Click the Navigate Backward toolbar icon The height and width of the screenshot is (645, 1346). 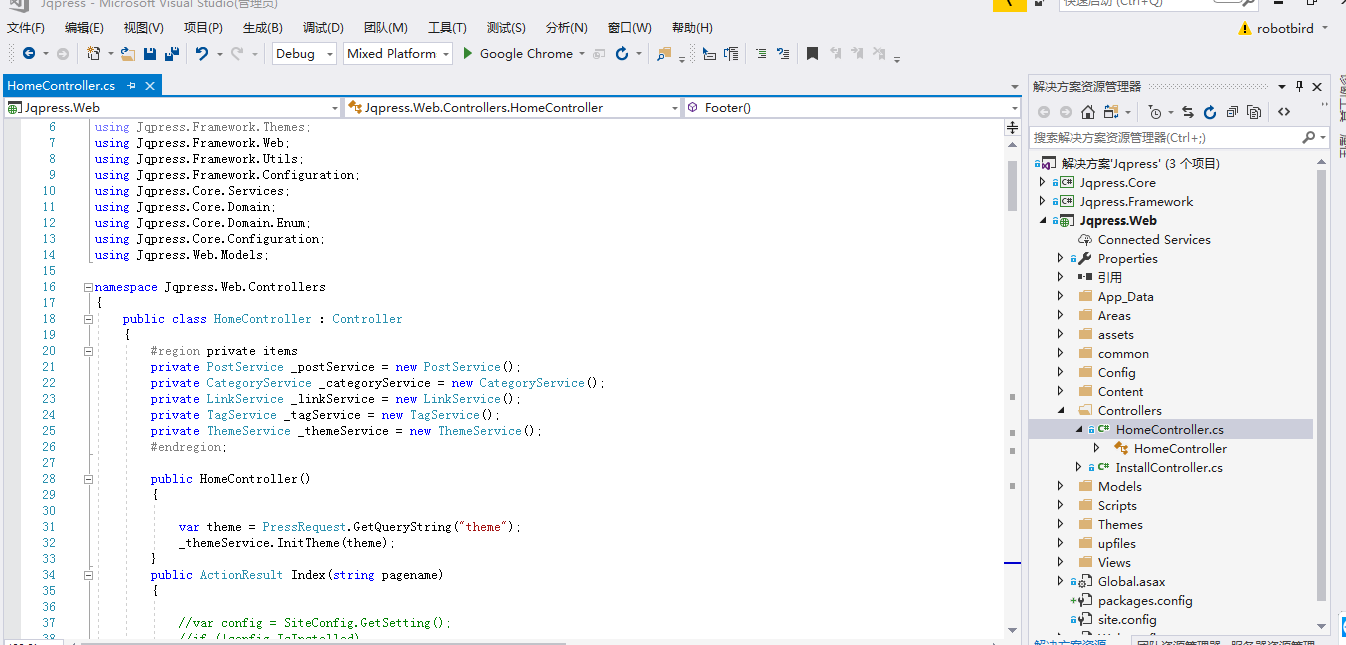tap(28, 54)
